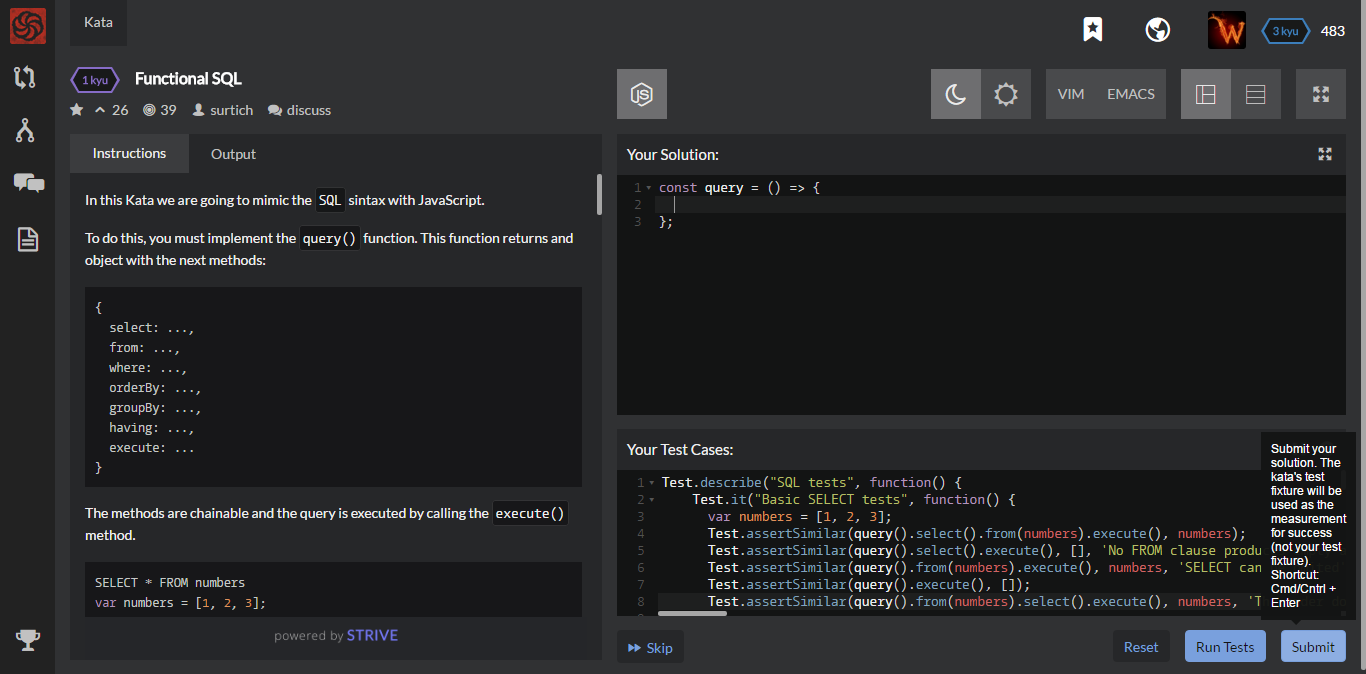Screen dimensions: 1366x674
Task: Collapse the code fold arrow on line 1
Action: click(x=648, y=188)
